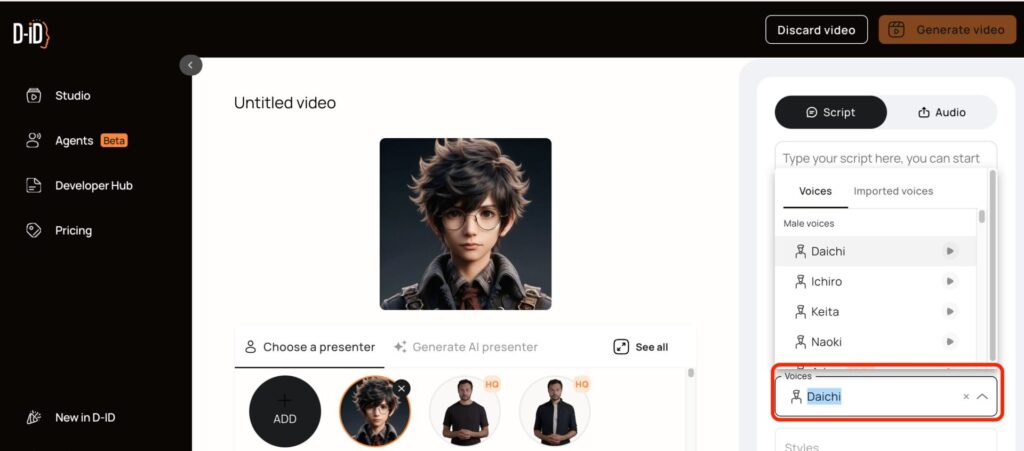Play the Daichi voice preview
The width and height of the screenshot is (1024, 451).
coord(950,251)
